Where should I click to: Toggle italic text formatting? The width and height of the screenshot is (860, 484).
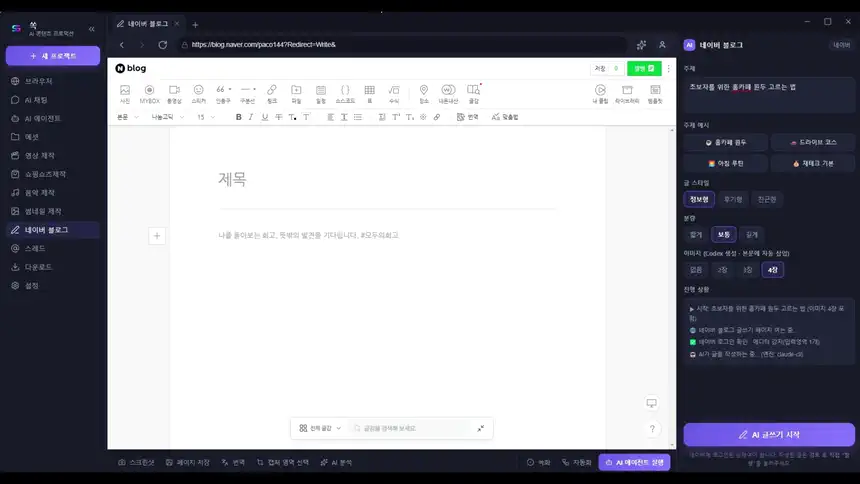251,117
